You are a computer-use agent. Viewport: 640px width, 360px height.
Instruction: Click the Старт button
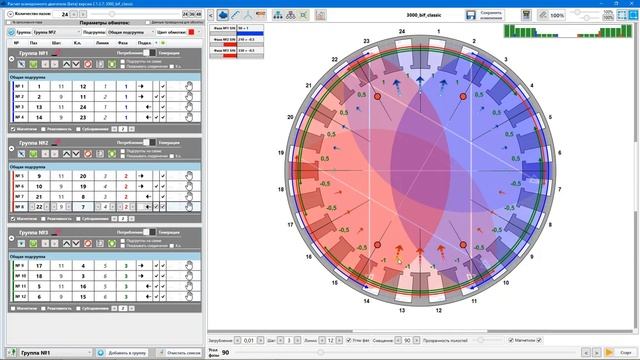(620, 352)
